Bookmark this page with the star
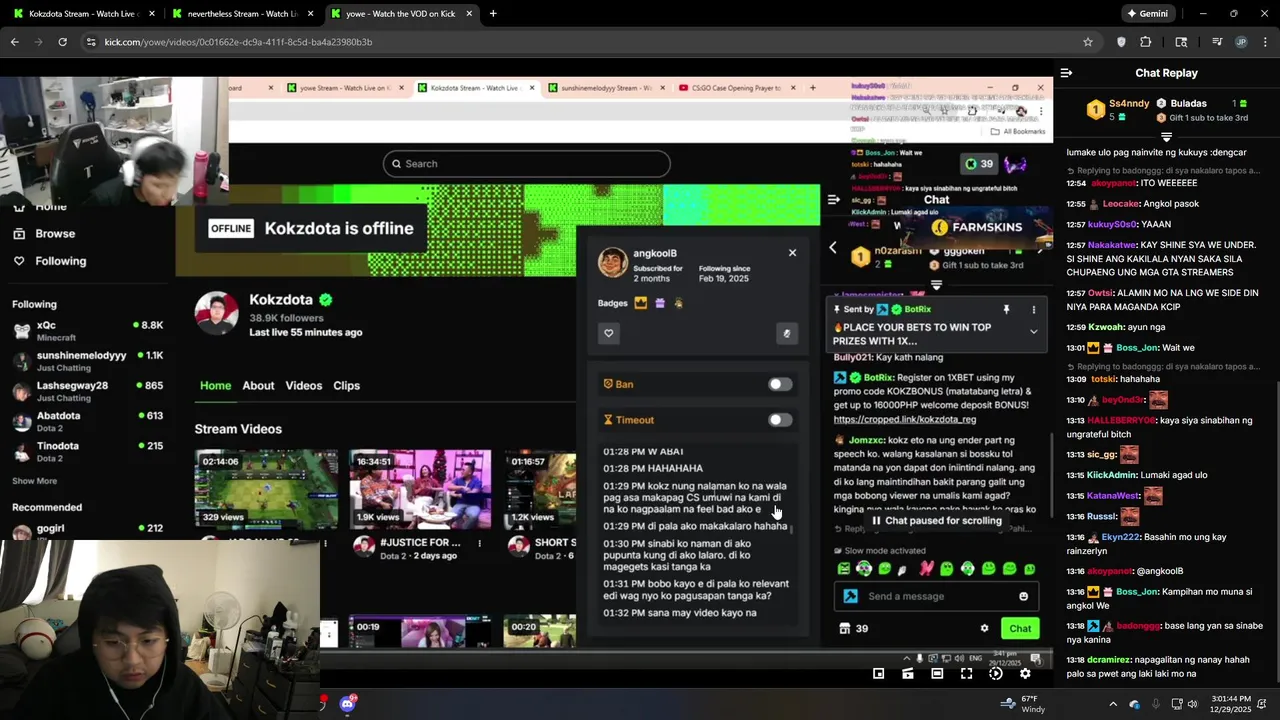 1088,42
